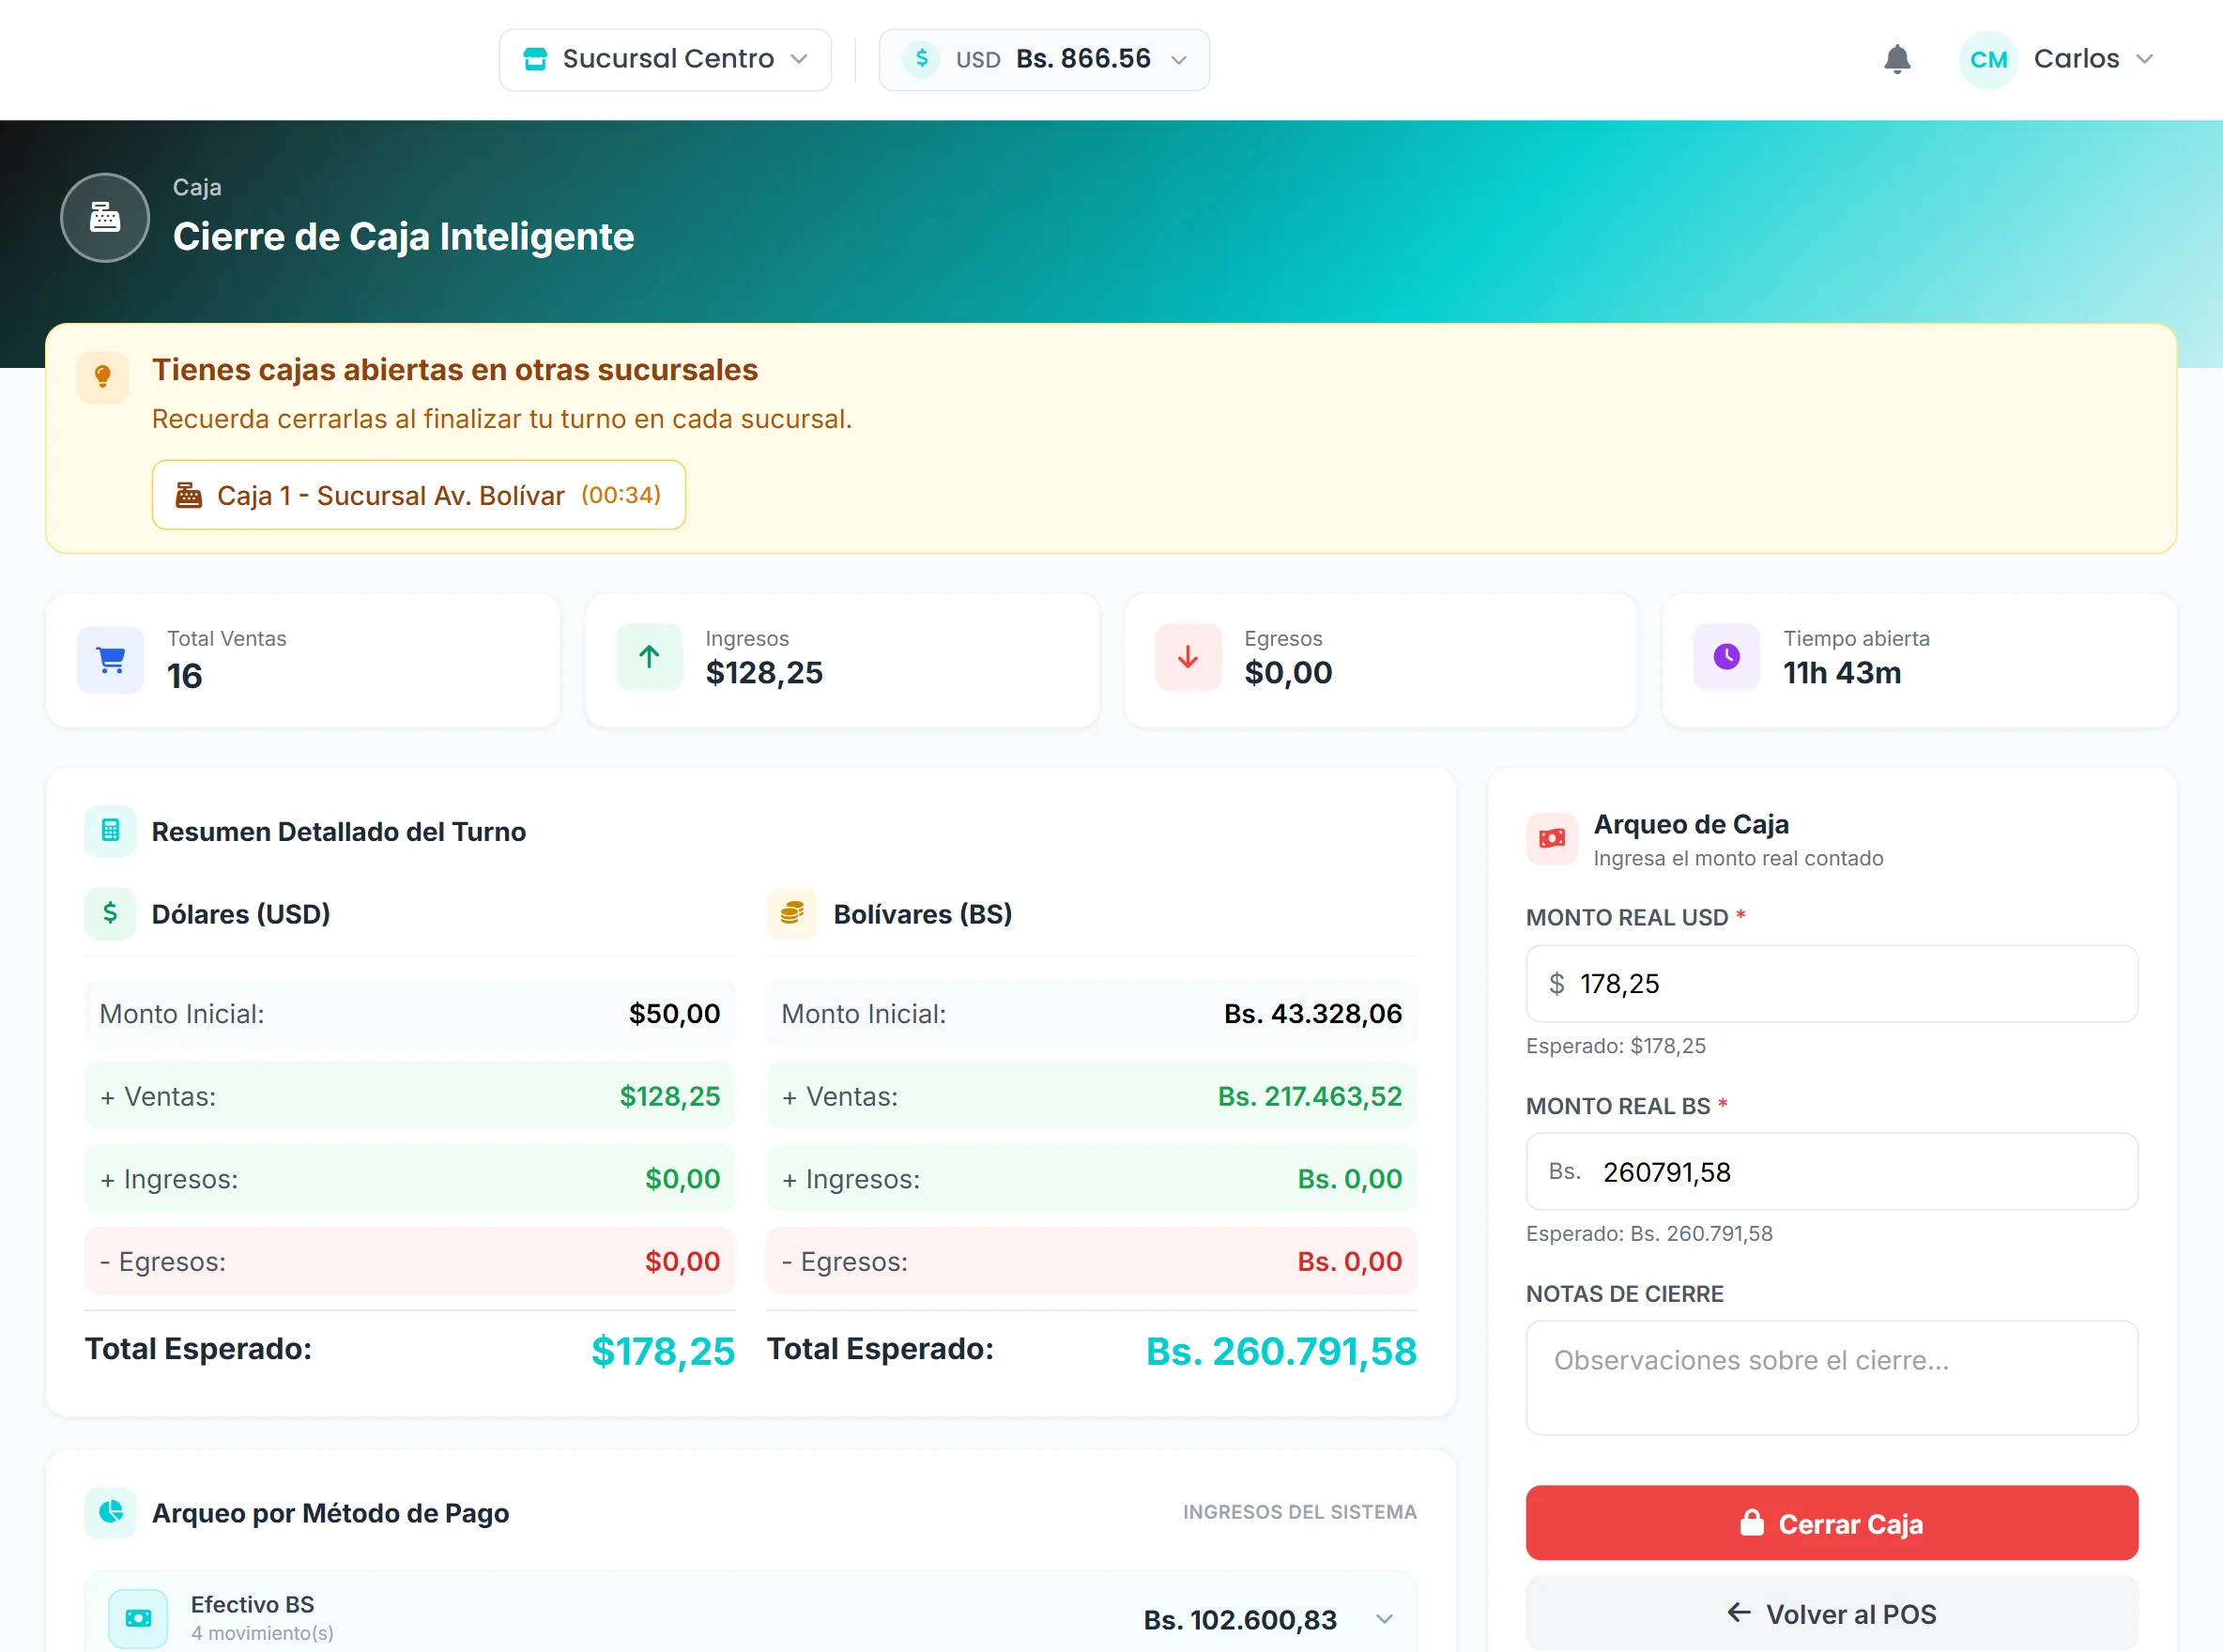Click the purple clock Tiempo abierta icon

pos(1727,657)
